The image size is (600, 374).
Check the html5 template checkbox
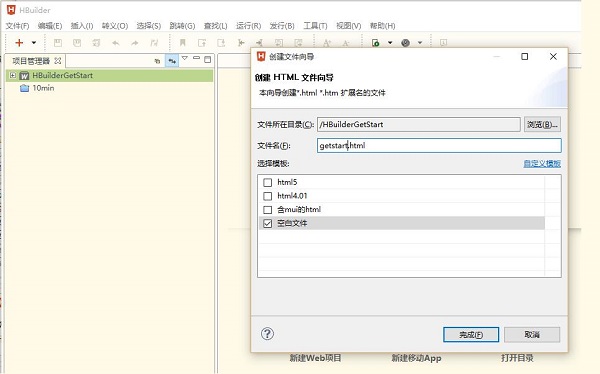click(x=267, y=182)
